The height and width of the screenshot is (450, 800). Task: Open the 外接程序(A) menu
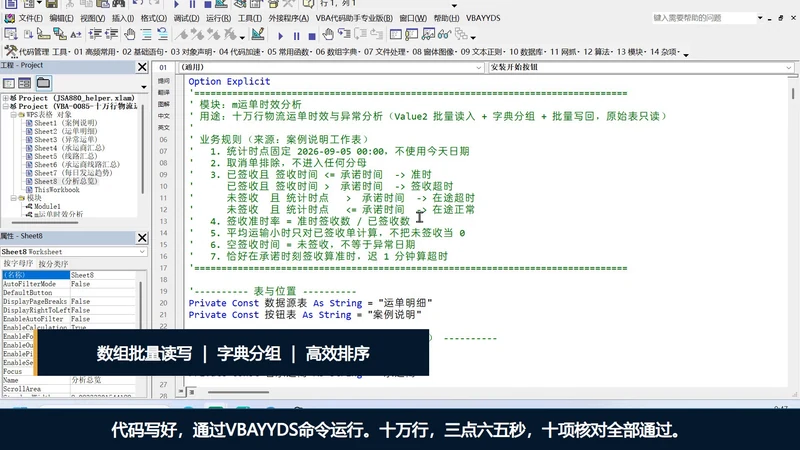[x=289, y=18]
